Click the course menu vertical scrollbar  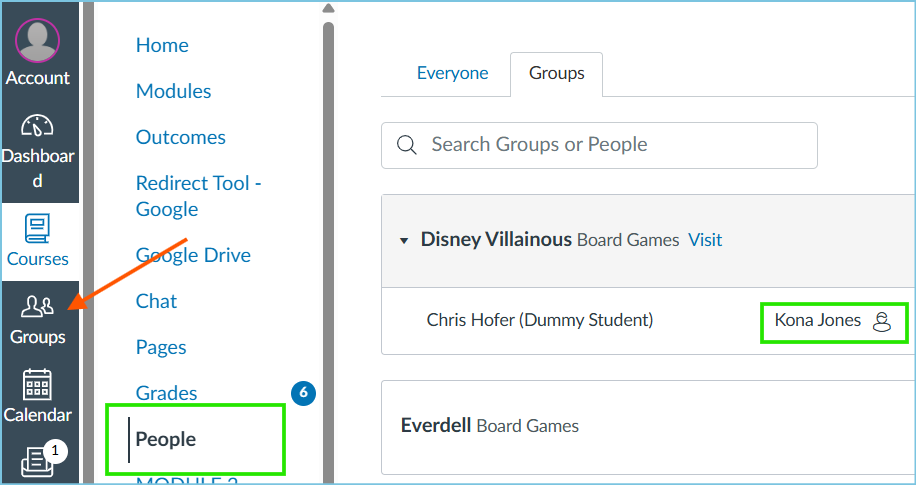(x=328, y=250)
